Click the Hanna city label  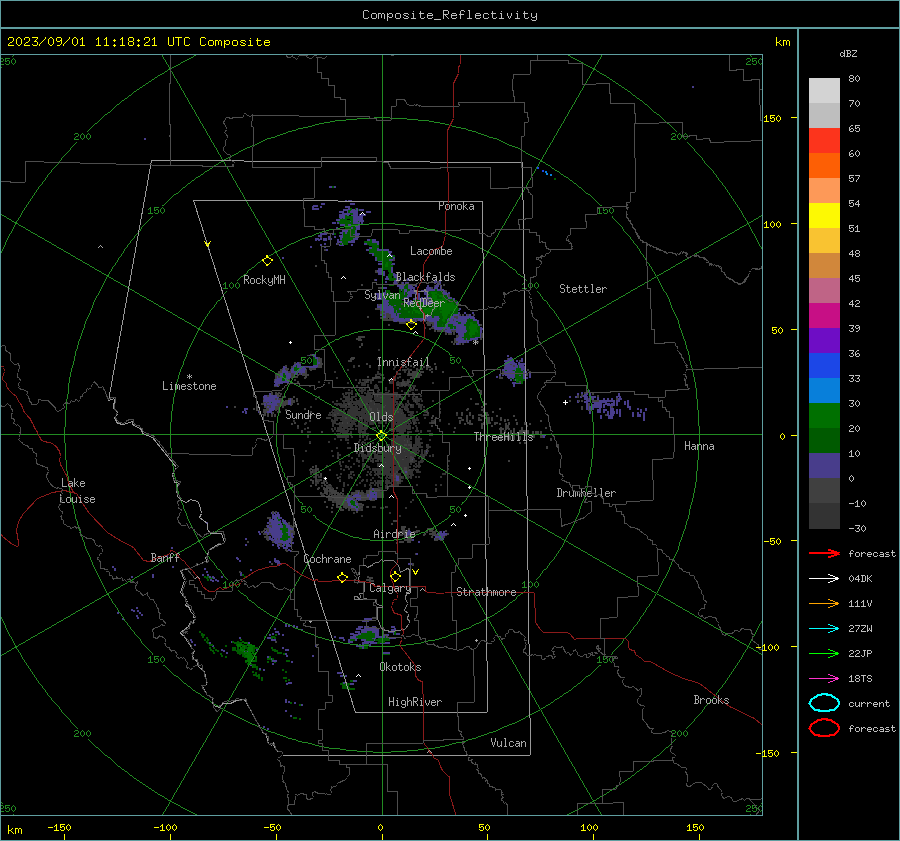[699, 445]
